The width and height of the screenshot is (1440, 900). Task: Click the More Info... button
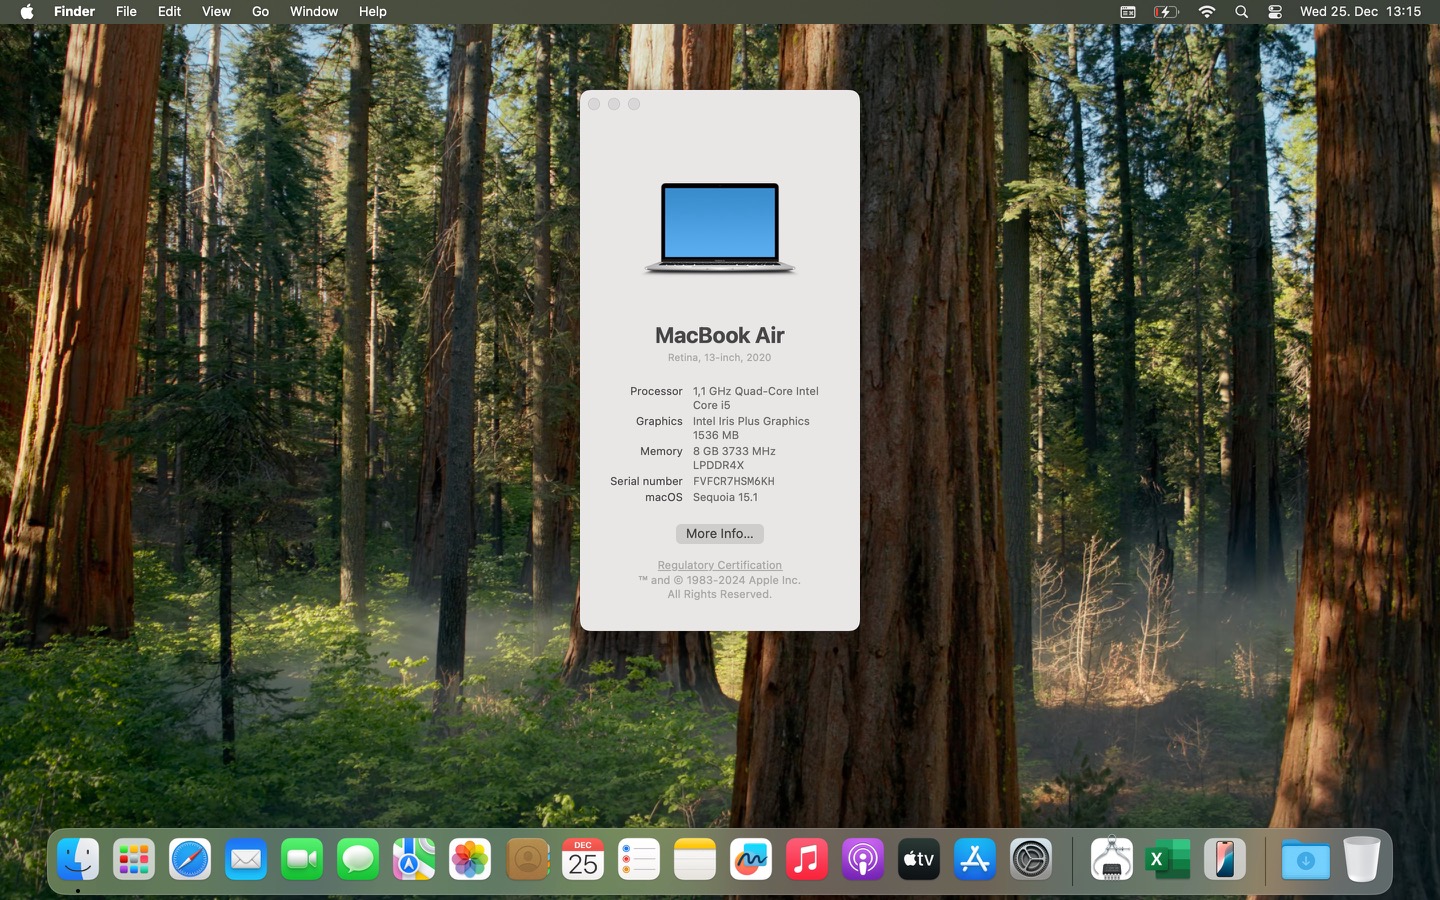tap(720, 534)
